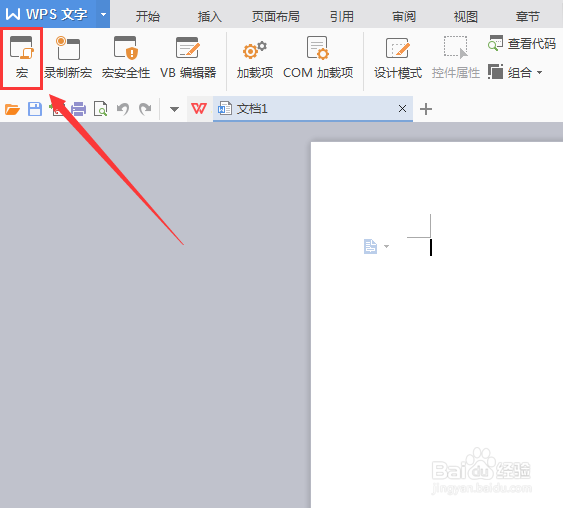Open COM 加载项 add-ins
This screenshot has height=508, width=563.
(318, 58)
